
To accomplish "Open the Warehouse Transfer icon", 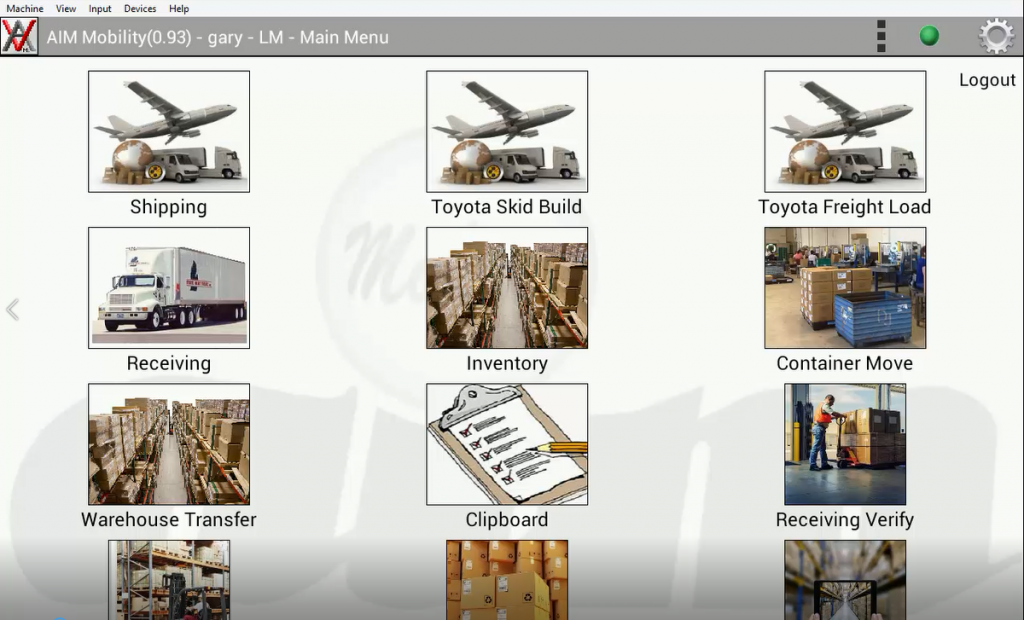I will click(x=169, y=444).
